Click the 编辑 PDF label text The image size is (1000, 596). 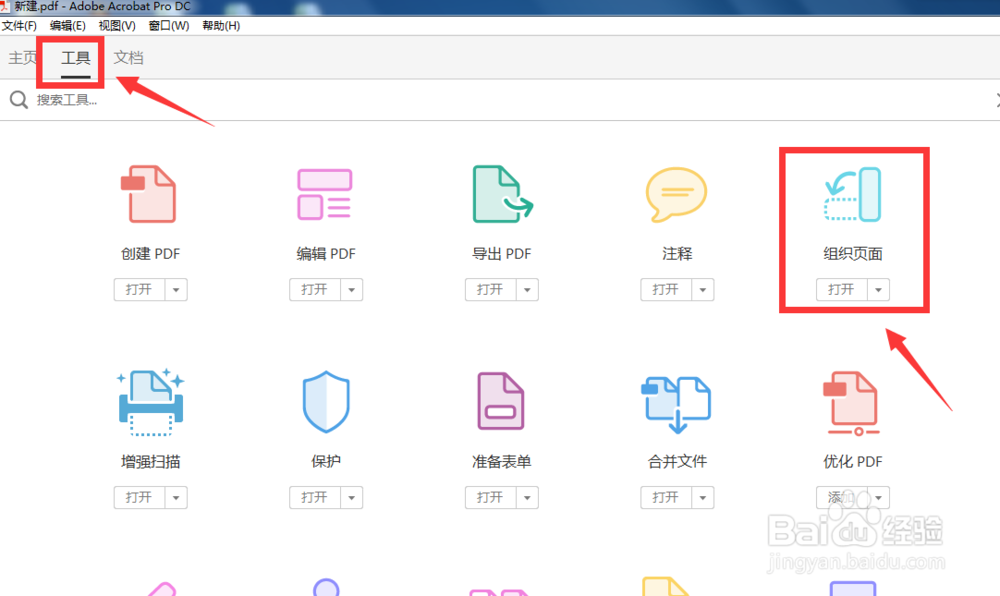point(326,254)
